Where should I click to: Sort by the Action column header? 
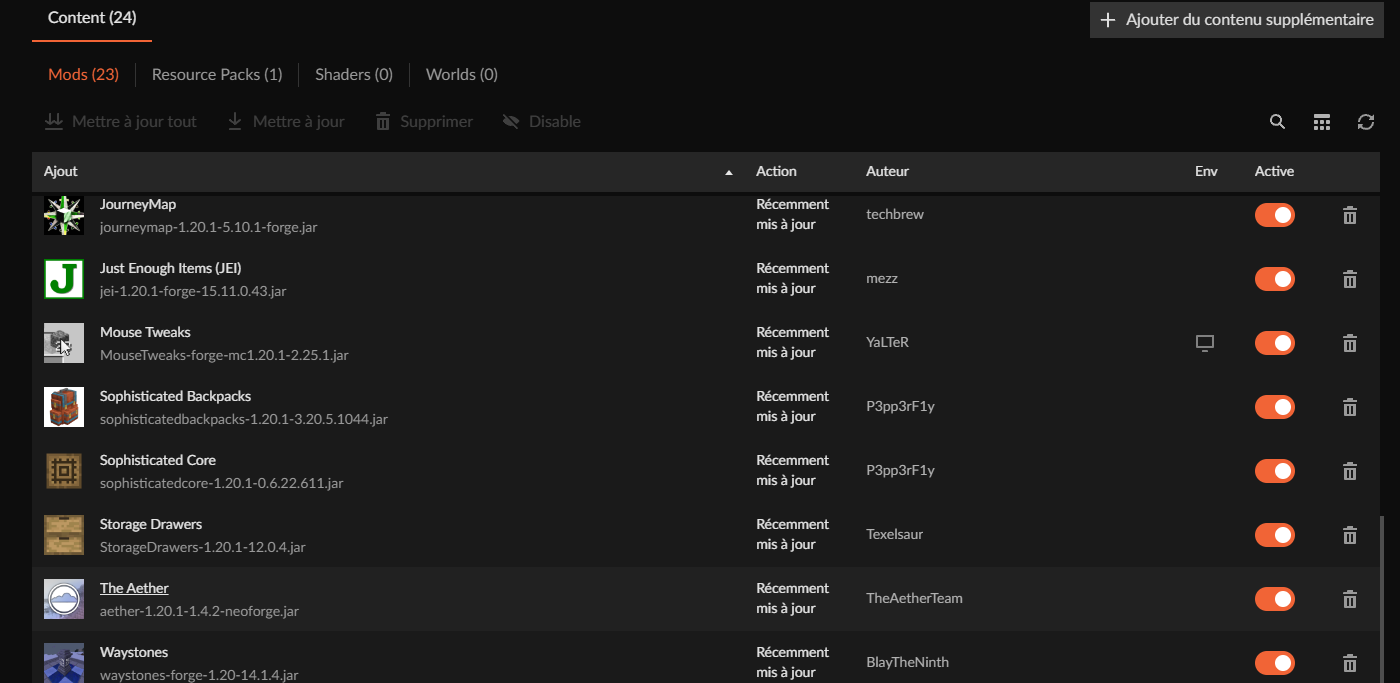[776, 171]
